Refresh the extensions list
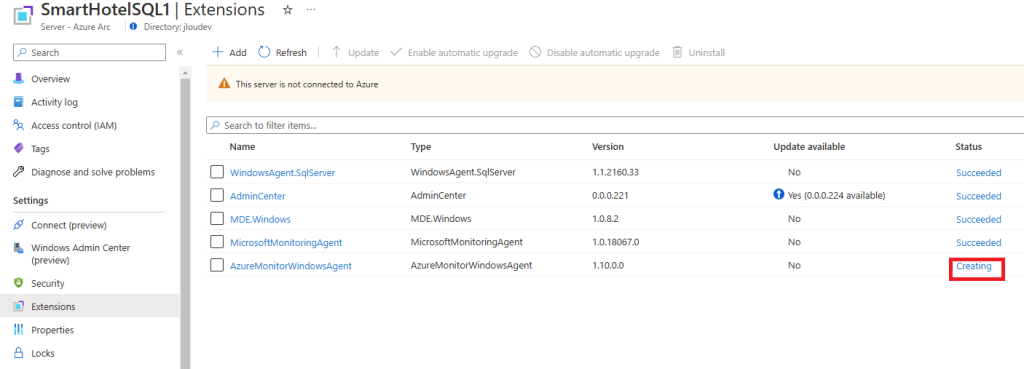 (283, 52)
